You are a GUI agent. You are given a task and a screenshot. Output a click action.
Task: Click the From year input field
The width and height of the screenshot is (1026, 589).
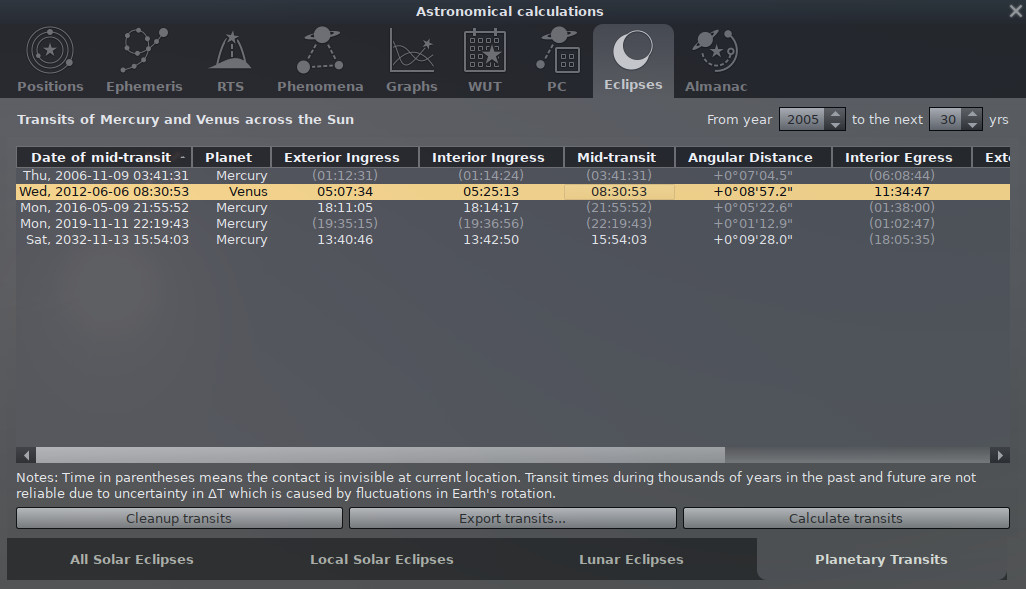click(802, 120)
